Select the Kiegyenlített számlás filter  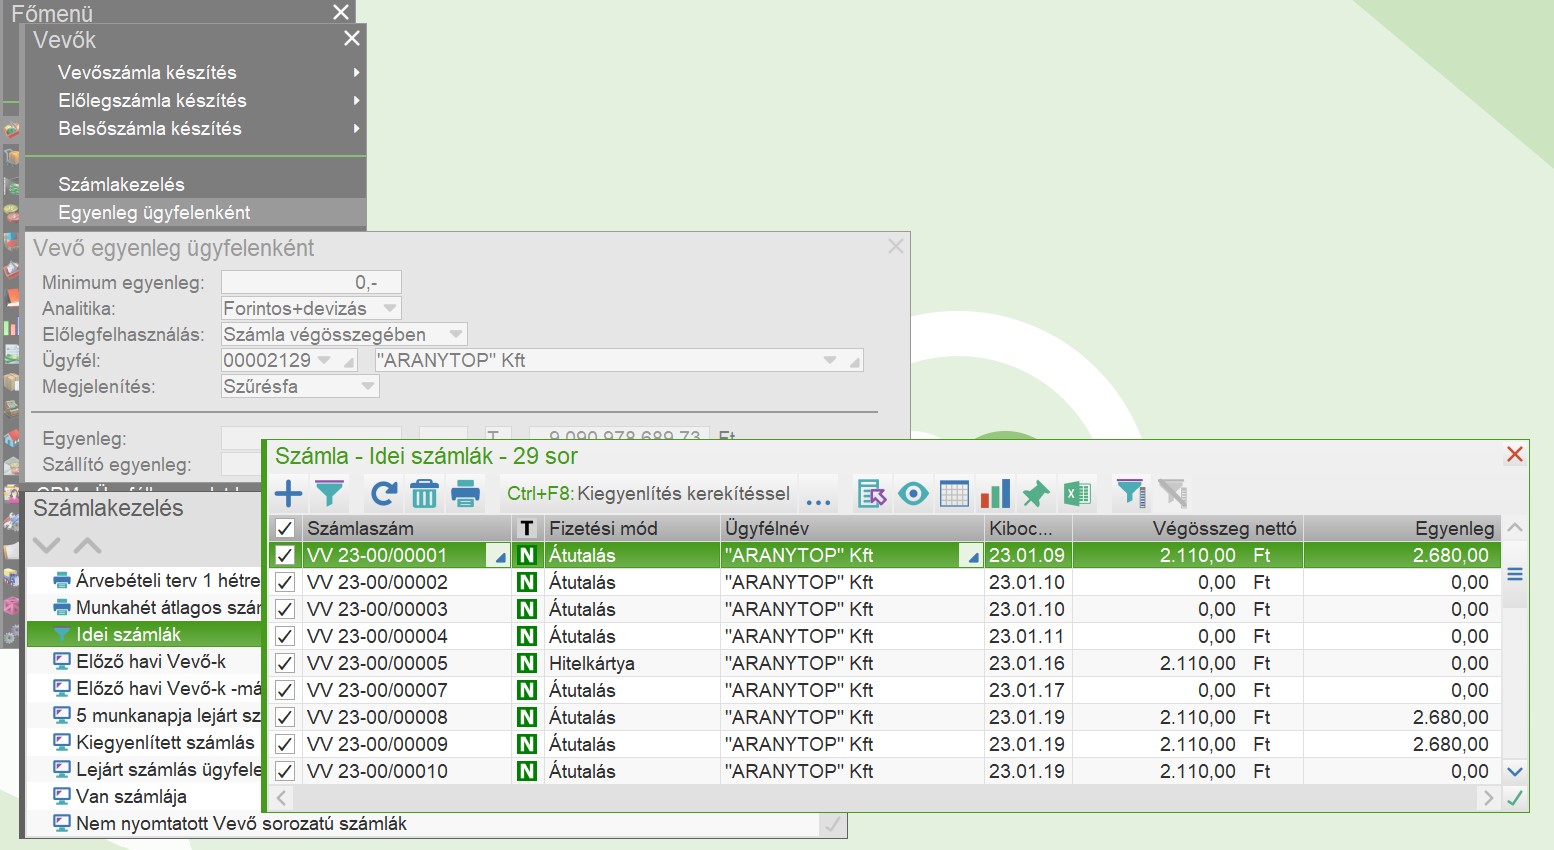tap(165, 742)
